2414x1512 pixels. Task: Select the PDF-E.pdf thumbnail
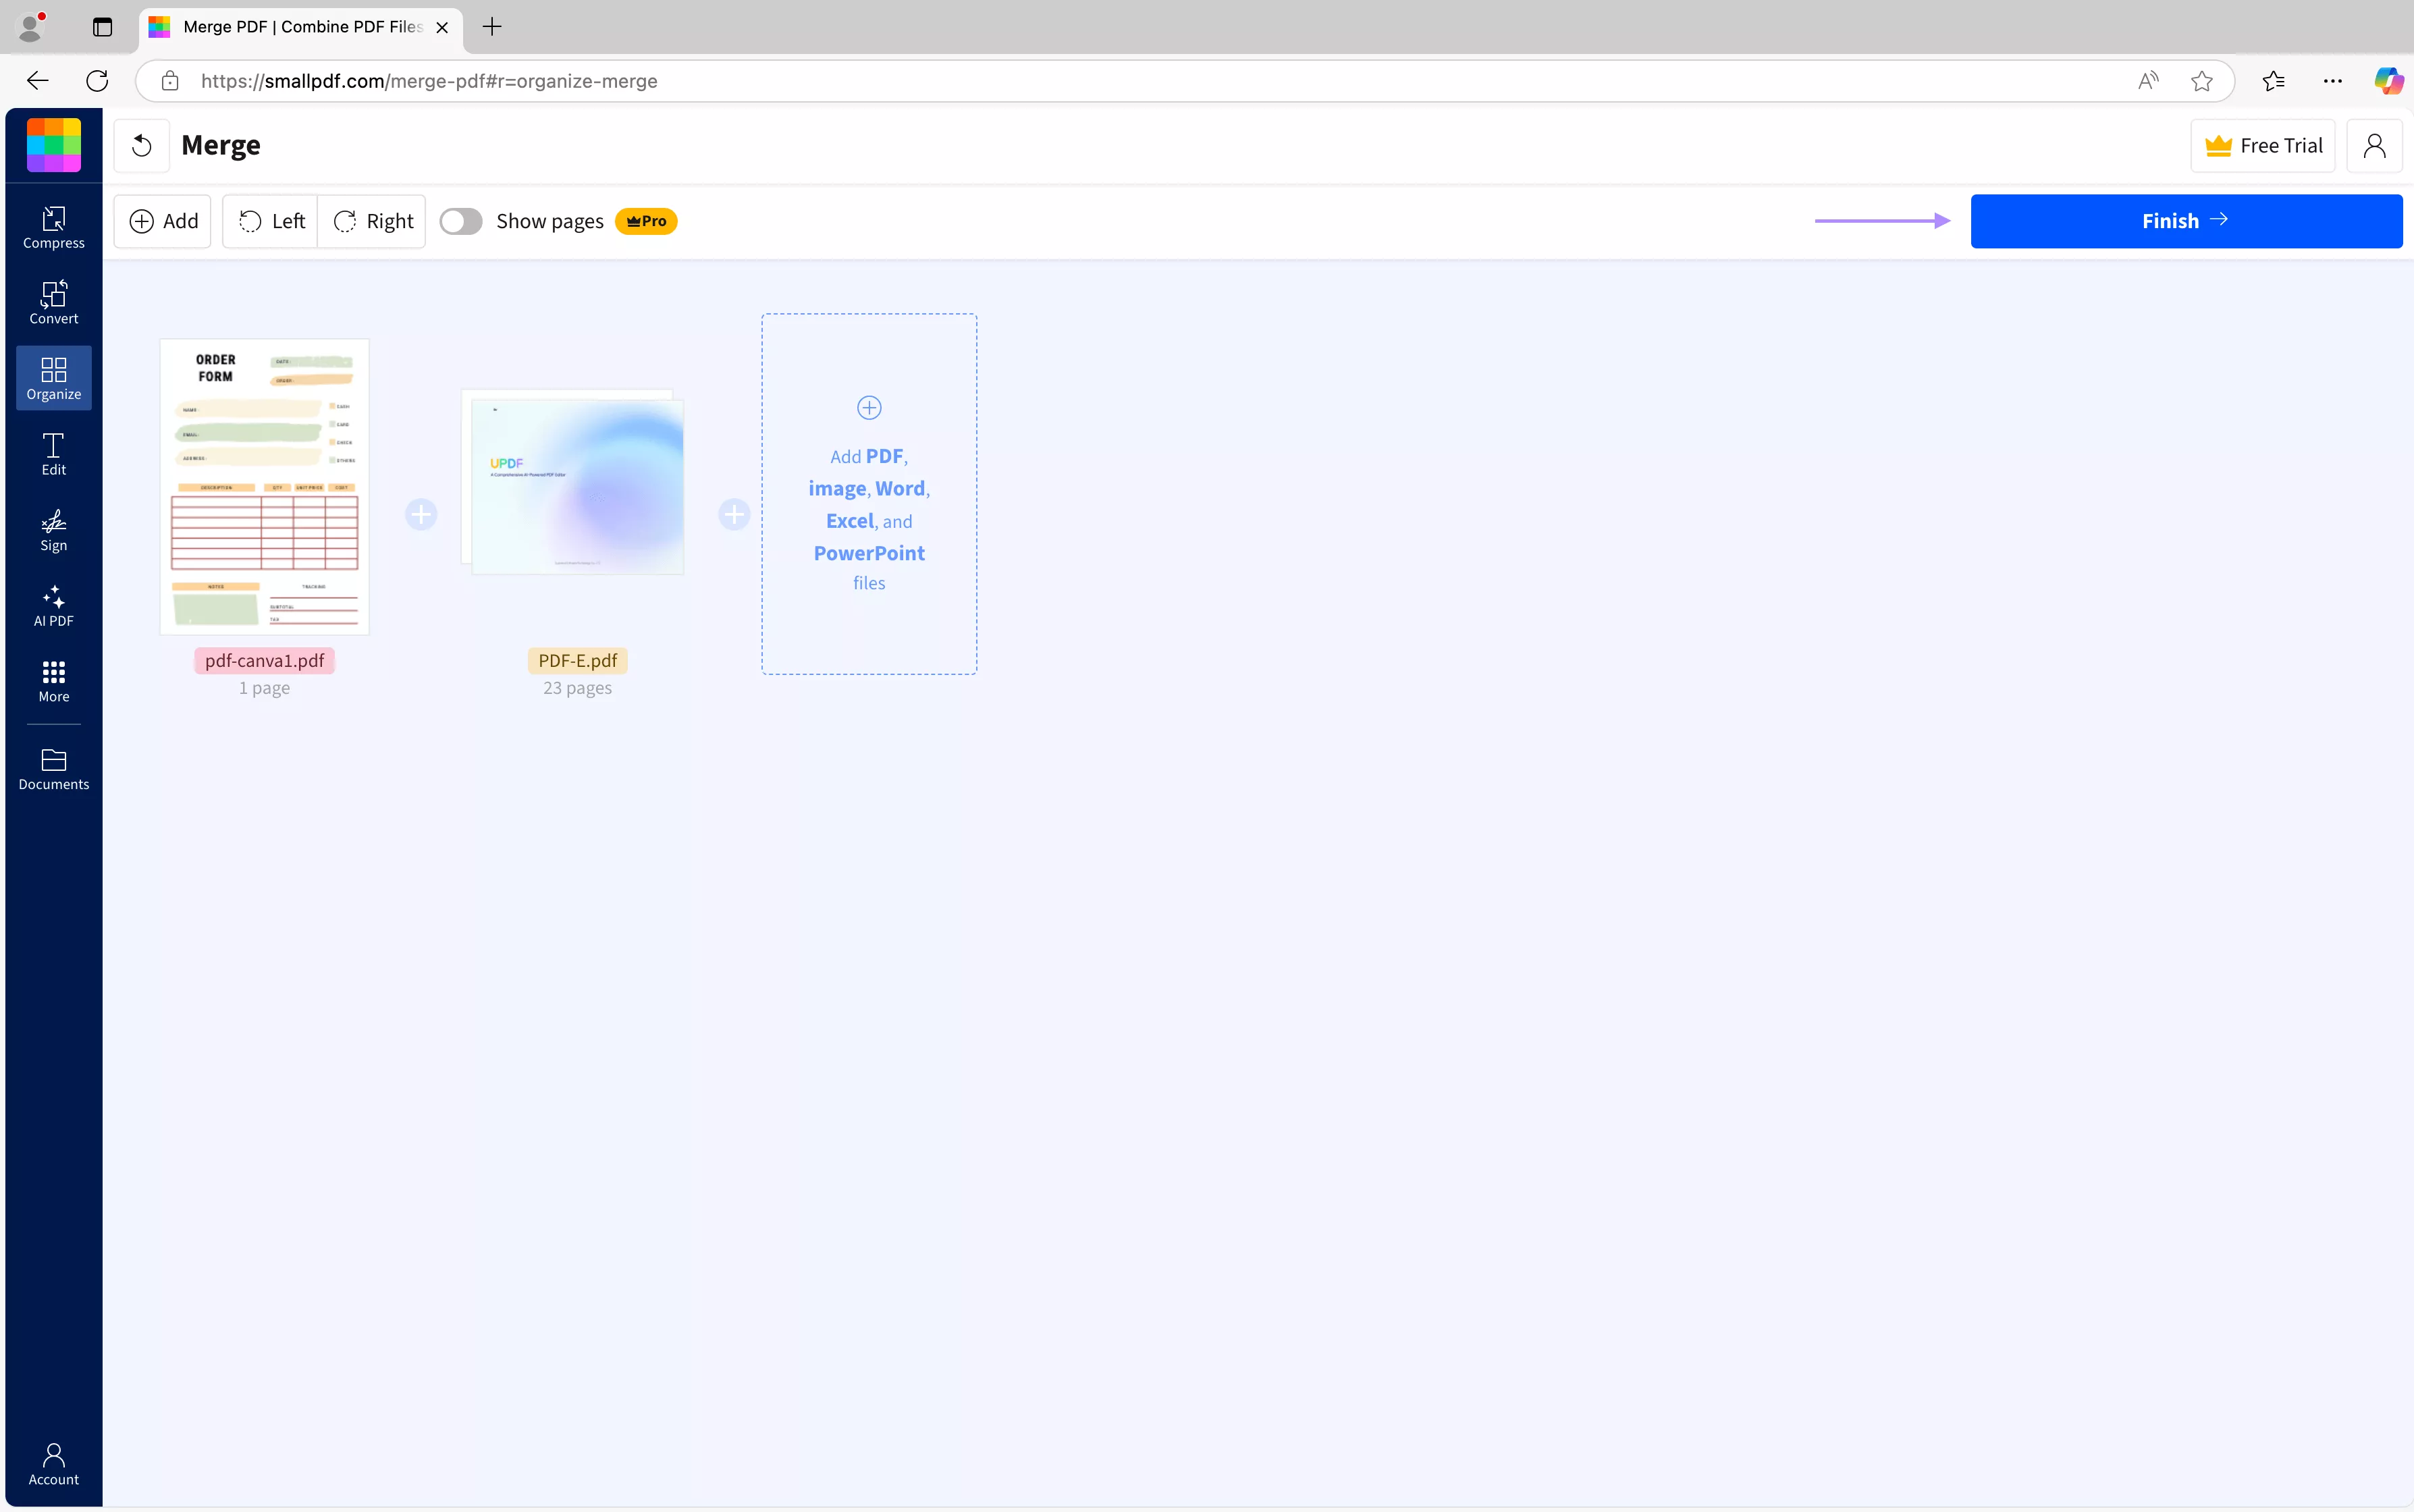point(577,487)
